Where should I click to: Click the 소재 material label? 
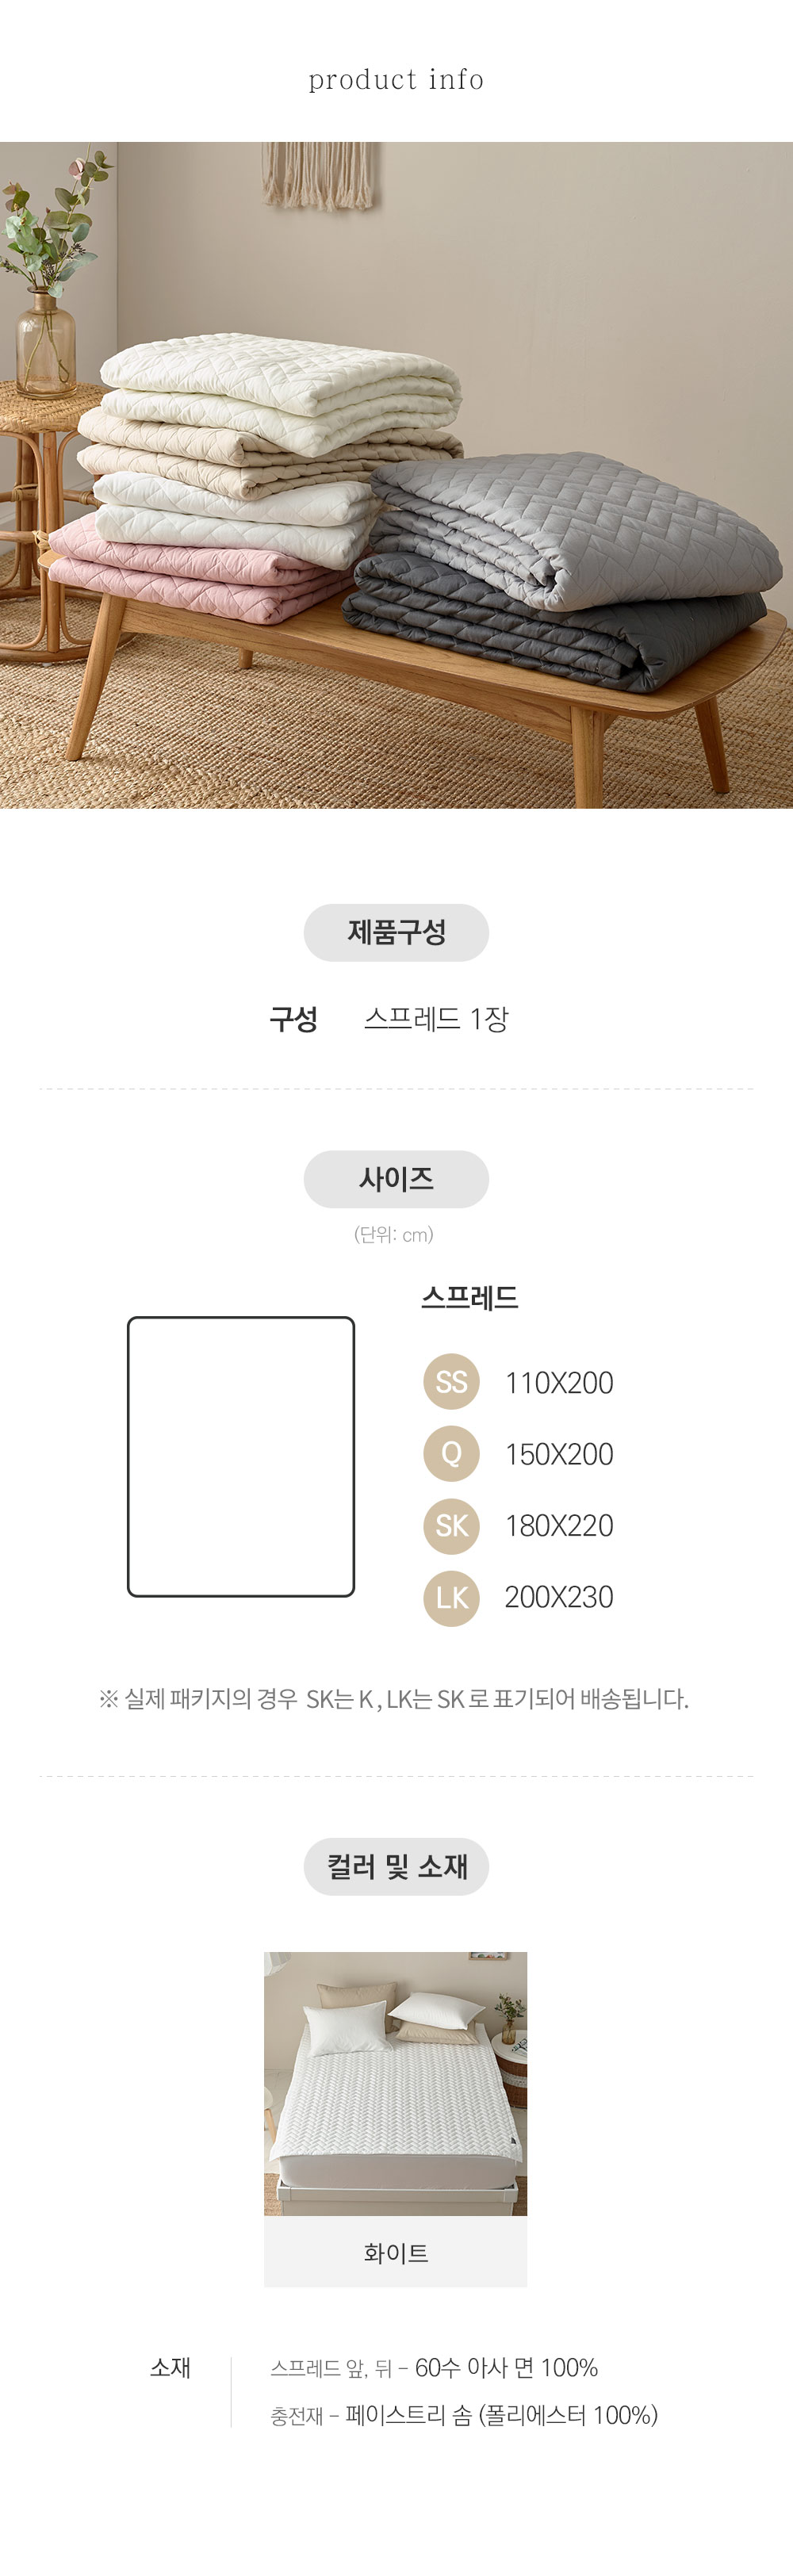[170, 2367]
